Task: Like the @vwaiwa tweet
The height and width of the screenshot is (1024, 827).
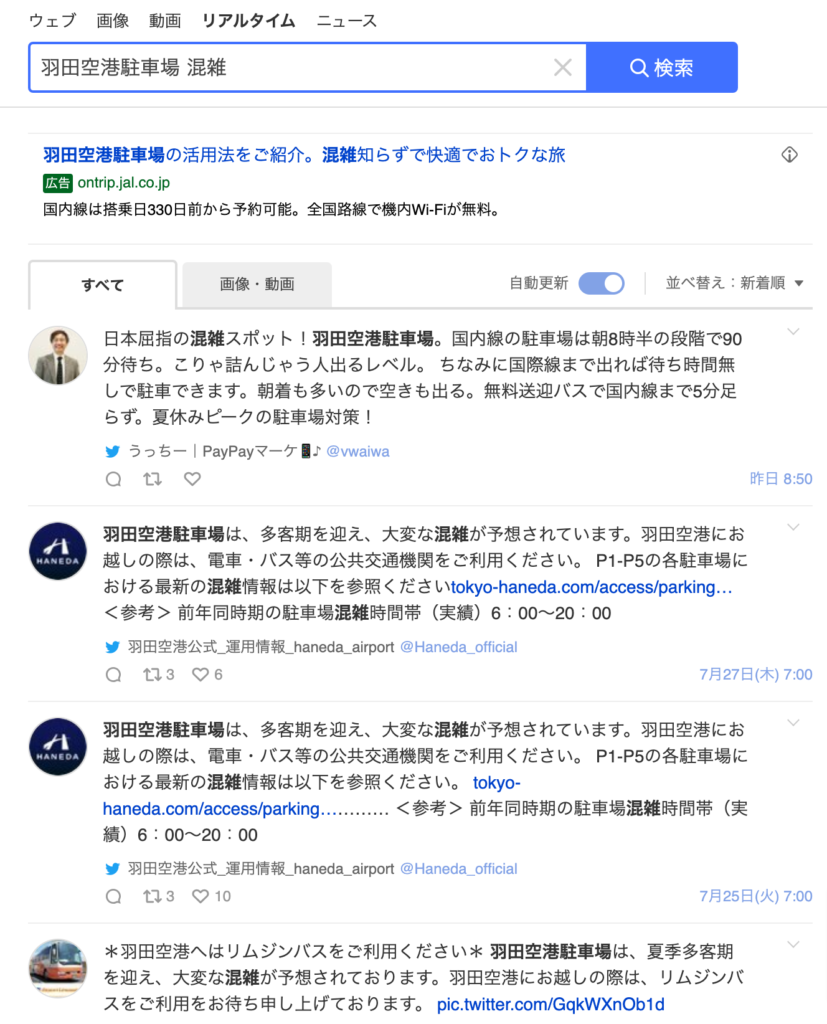Action: [192, 479]
